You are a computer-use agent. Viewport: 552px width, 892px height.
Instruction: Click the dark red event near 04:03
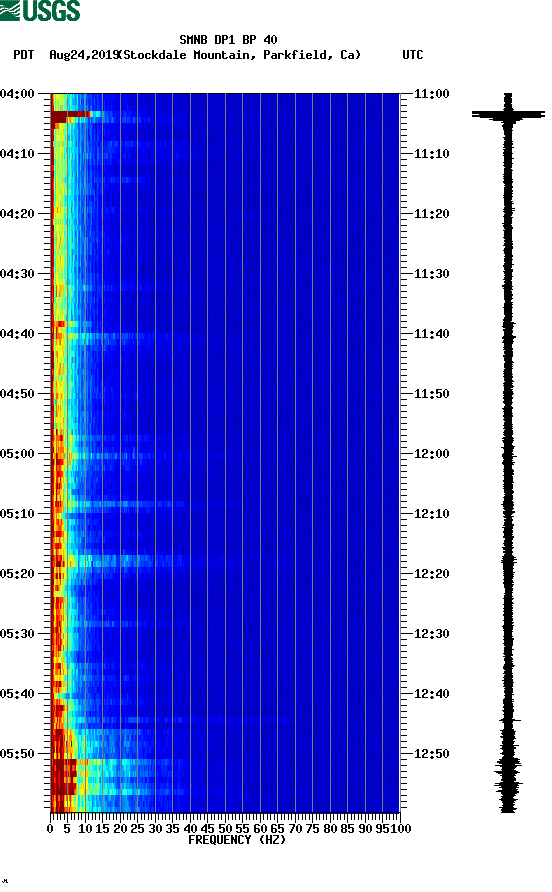(71, 115)
